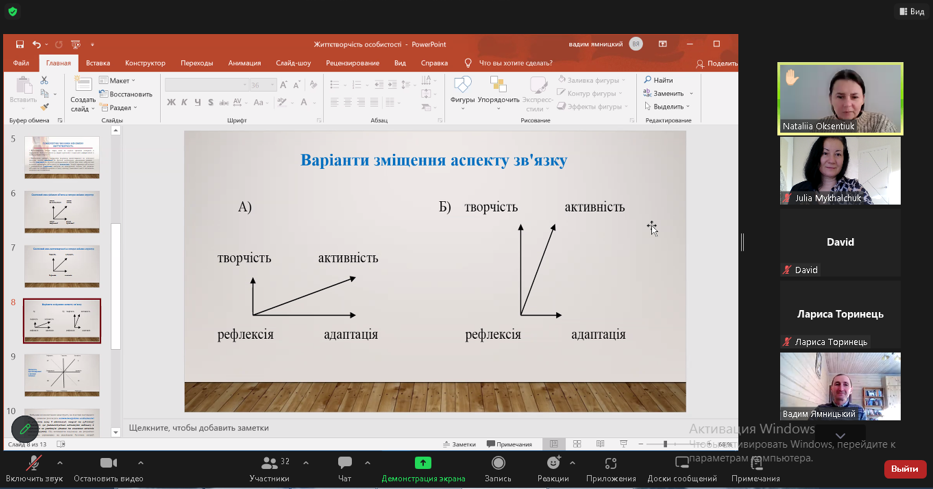Select slide 7 thumbnail
Viewport: 933px width, 489px height.
[x=62, y=266]
